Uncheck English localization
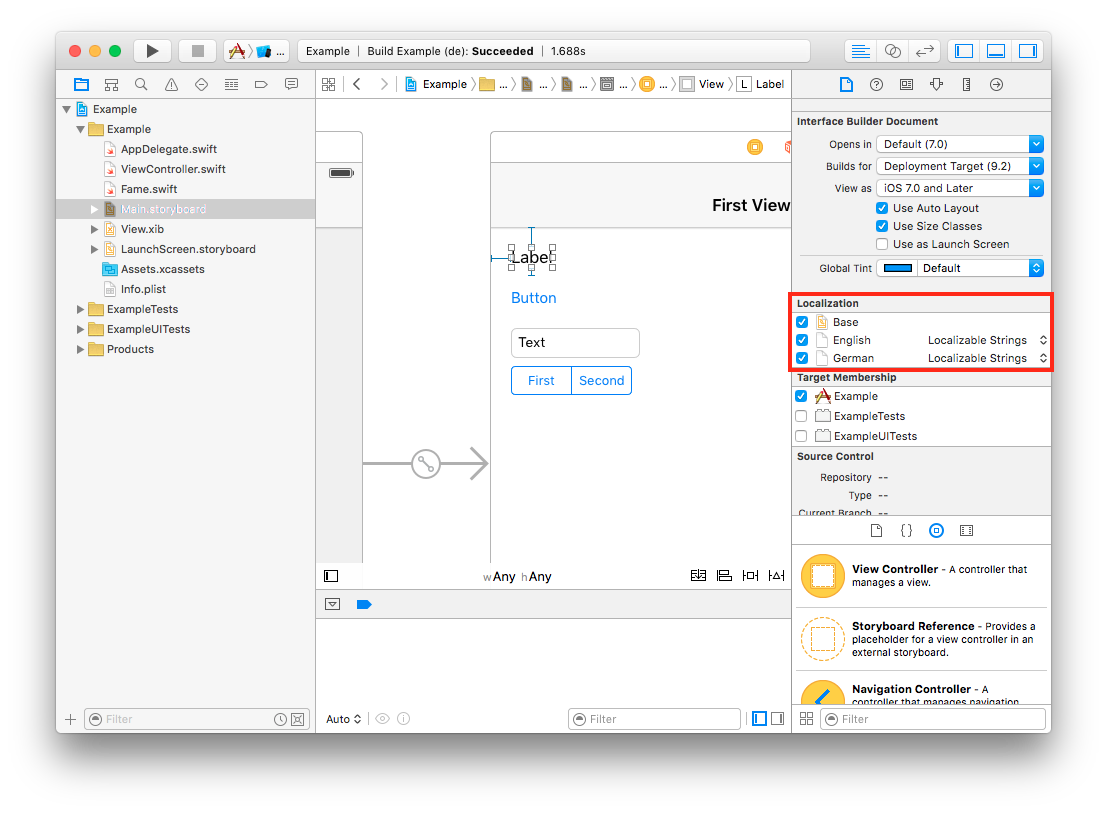Image resolution: width=1107 pixels, height=813 pixels. coord(802,340)
